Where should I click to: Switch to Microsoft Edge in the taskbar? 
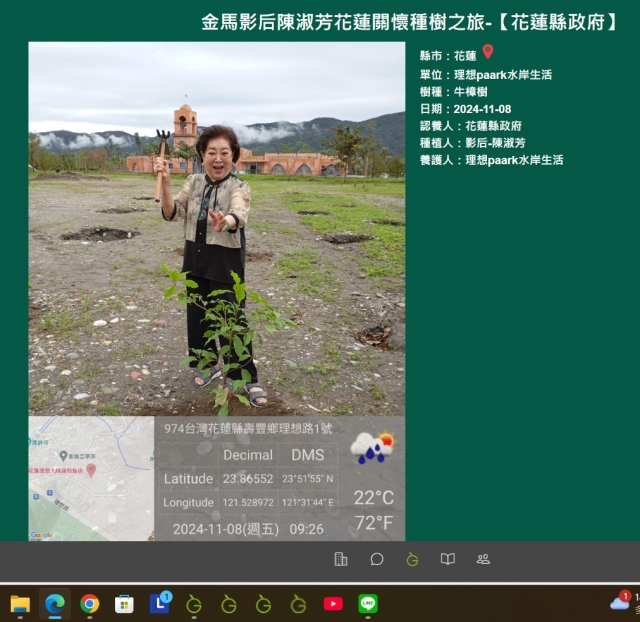55,604
